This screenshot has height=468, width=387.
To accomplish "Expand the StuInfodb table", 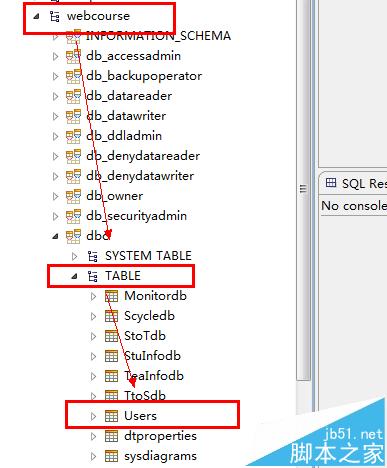I will point(94,356).
